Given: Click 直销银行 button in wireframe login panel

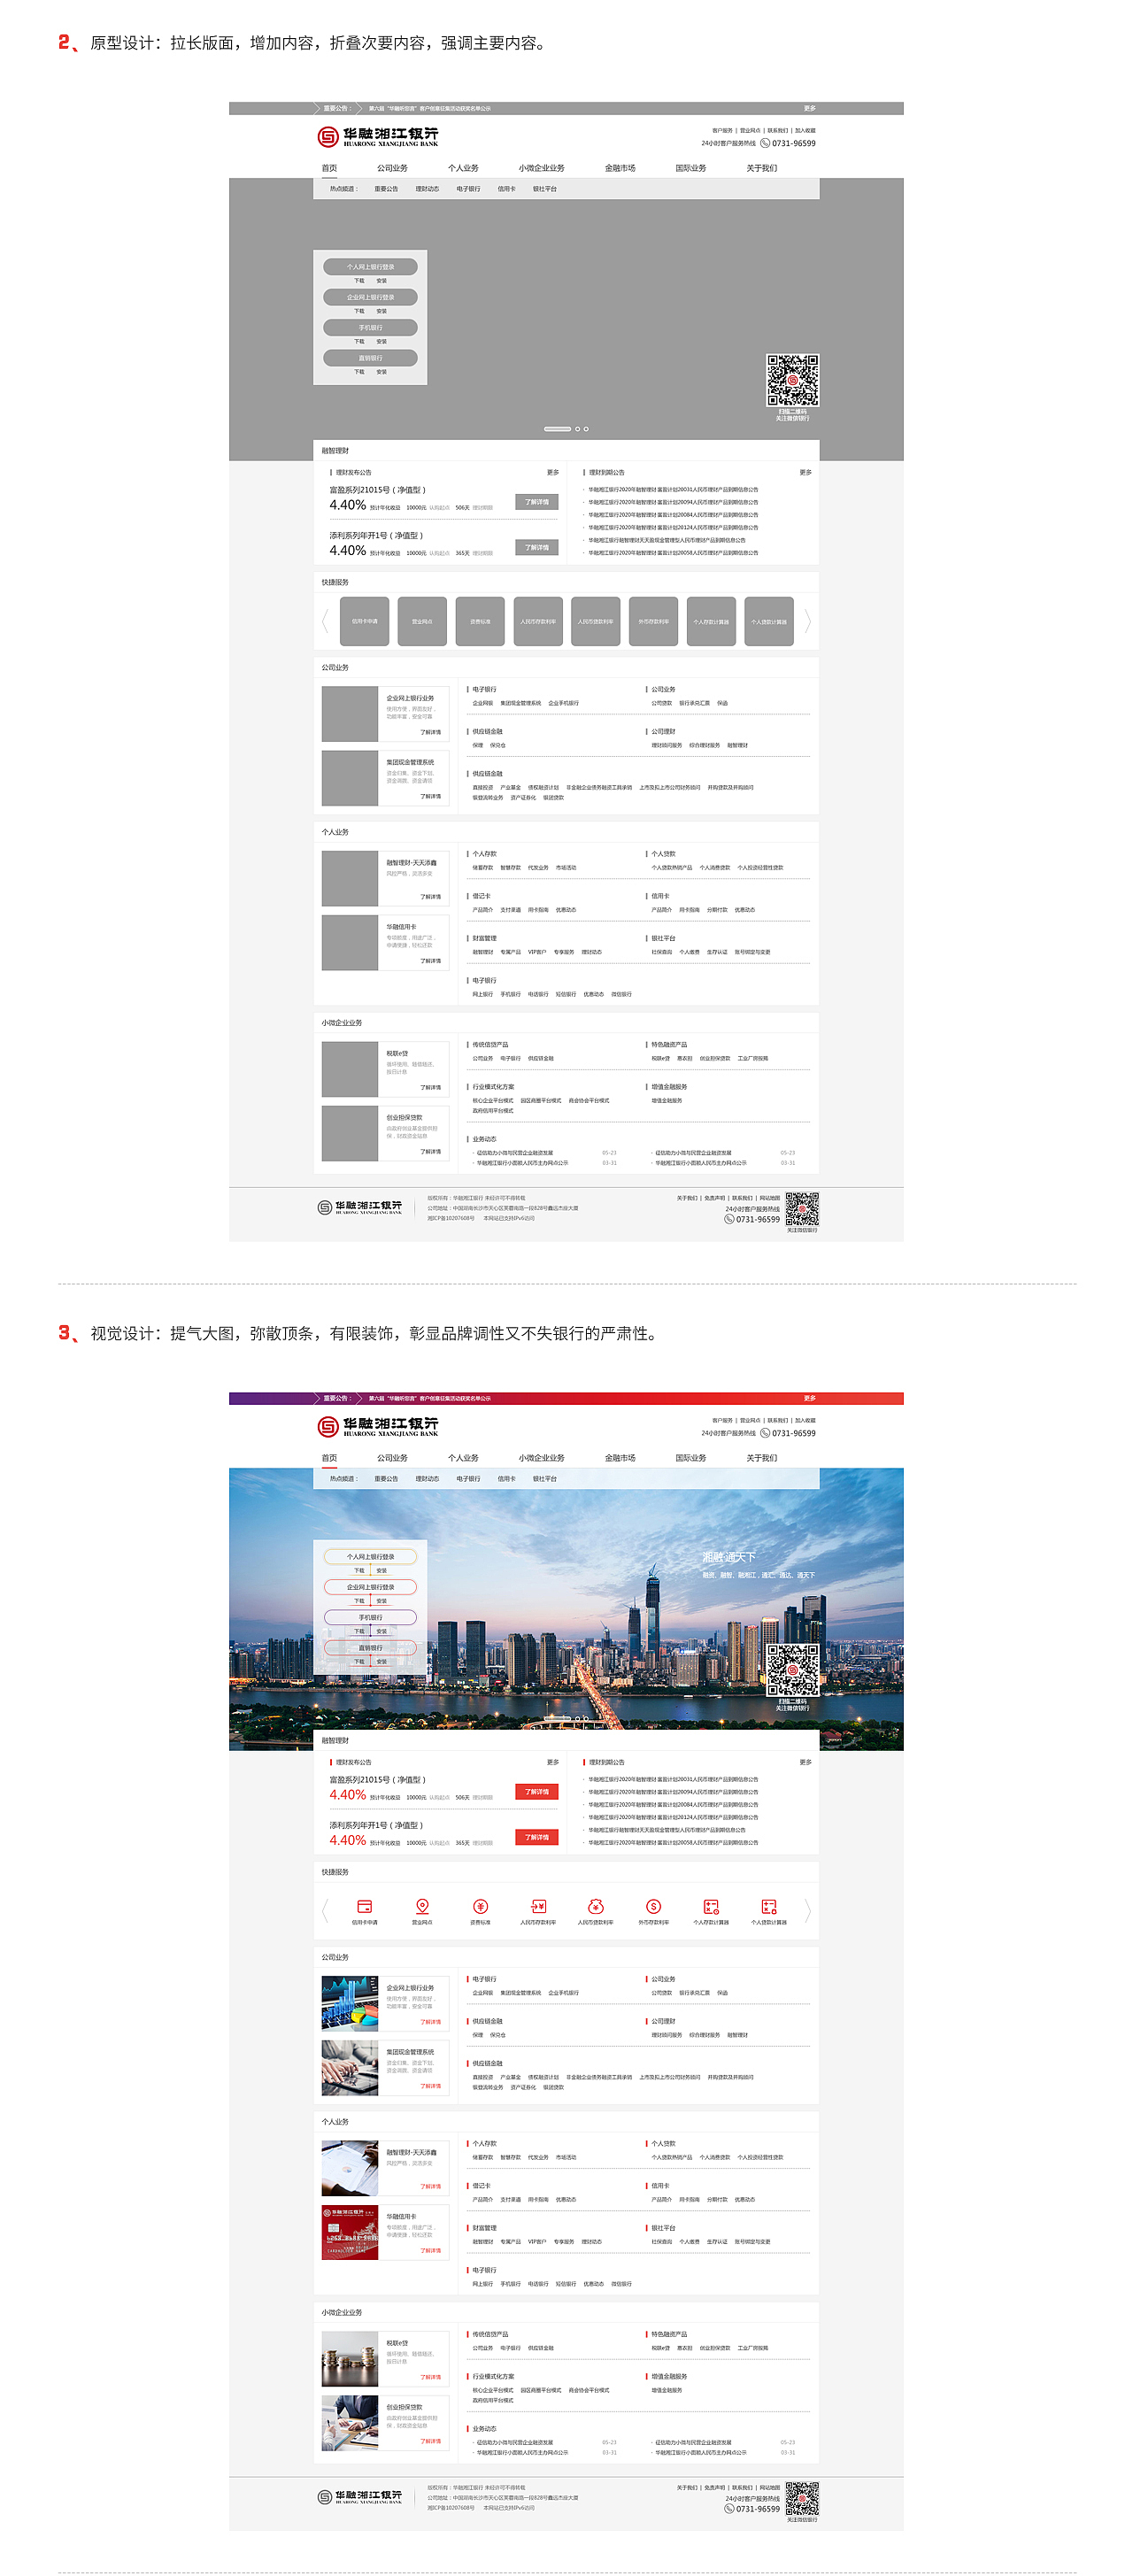Looking at the screenshot, I should point(370,358).
